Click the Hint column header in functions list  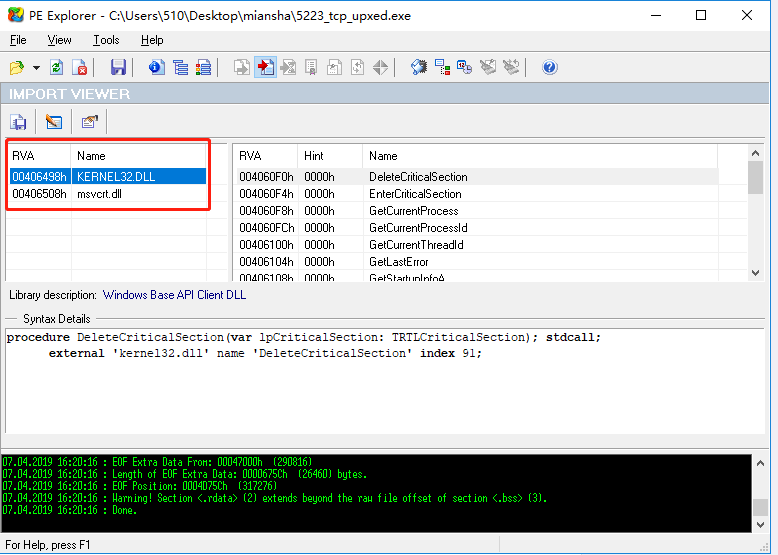[x=330, y=156]
